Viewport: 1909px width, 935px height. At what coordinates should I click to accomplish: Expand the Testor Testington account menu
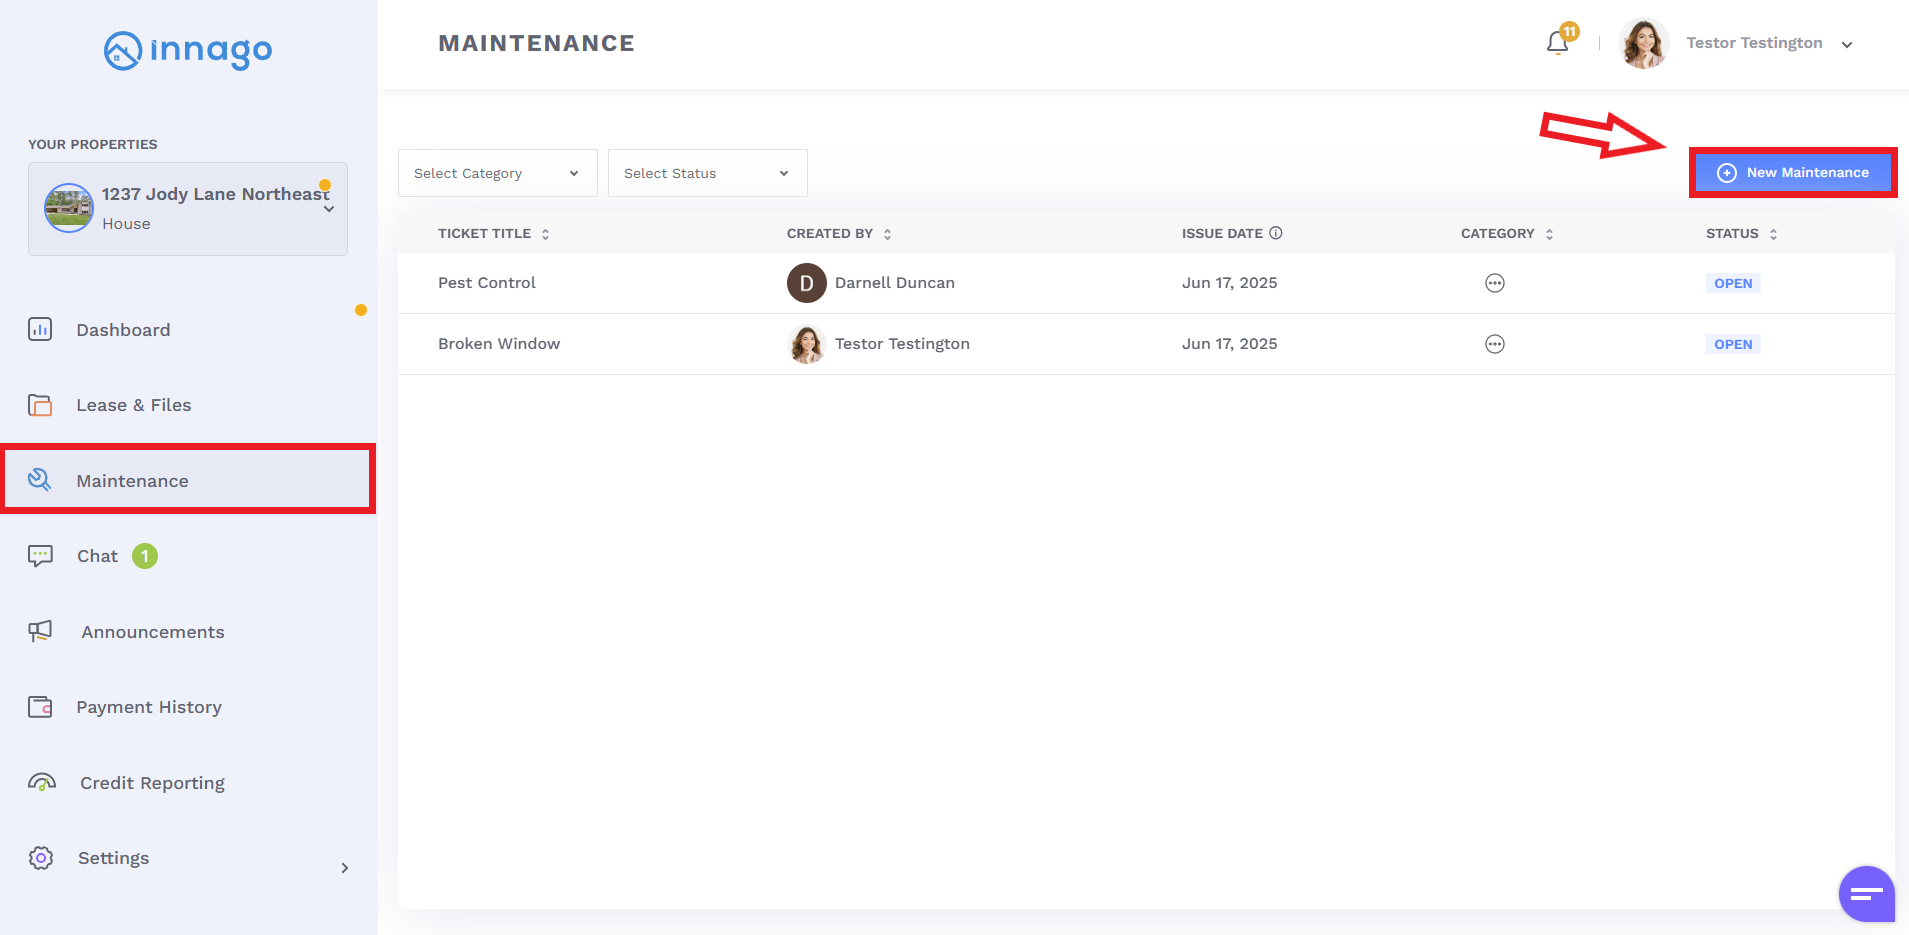point(1847,45)
